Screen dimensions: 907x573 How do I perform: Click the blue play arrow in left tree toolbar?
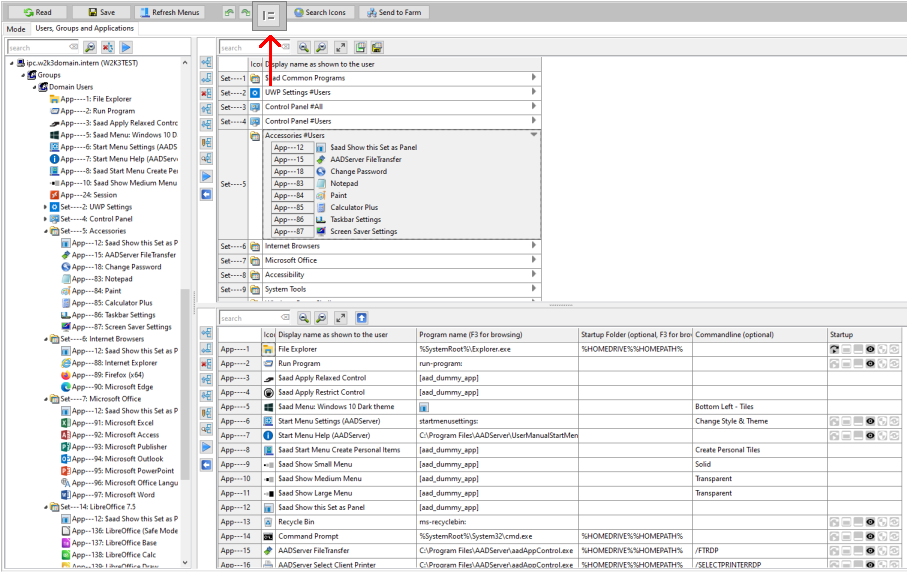coord(126,47)
